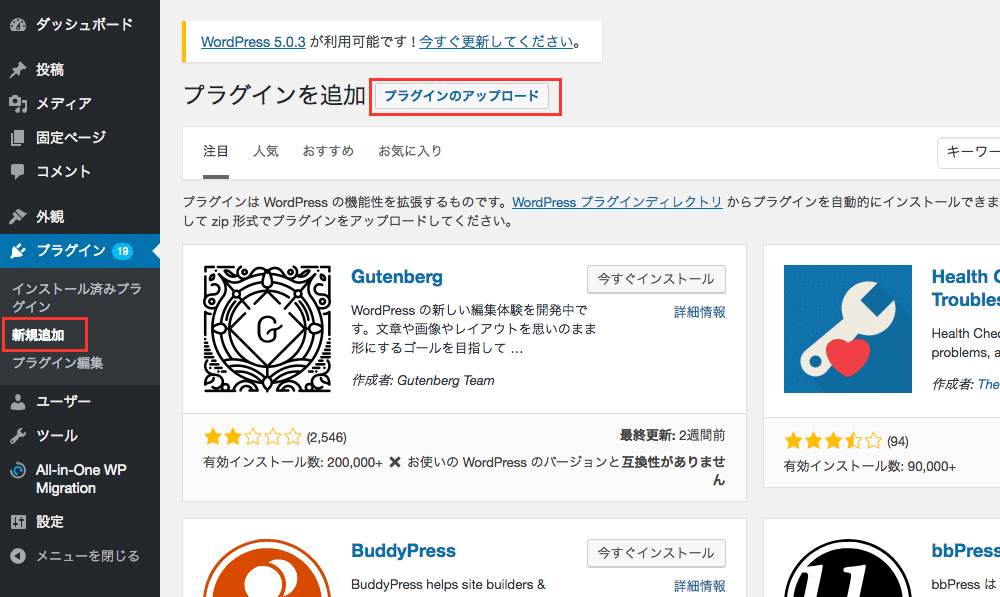The image size is (1000, 597).
Task: Install Gutenberg with 今すぐインストール button
Action: pyautogui.click(x=656, y=279)
